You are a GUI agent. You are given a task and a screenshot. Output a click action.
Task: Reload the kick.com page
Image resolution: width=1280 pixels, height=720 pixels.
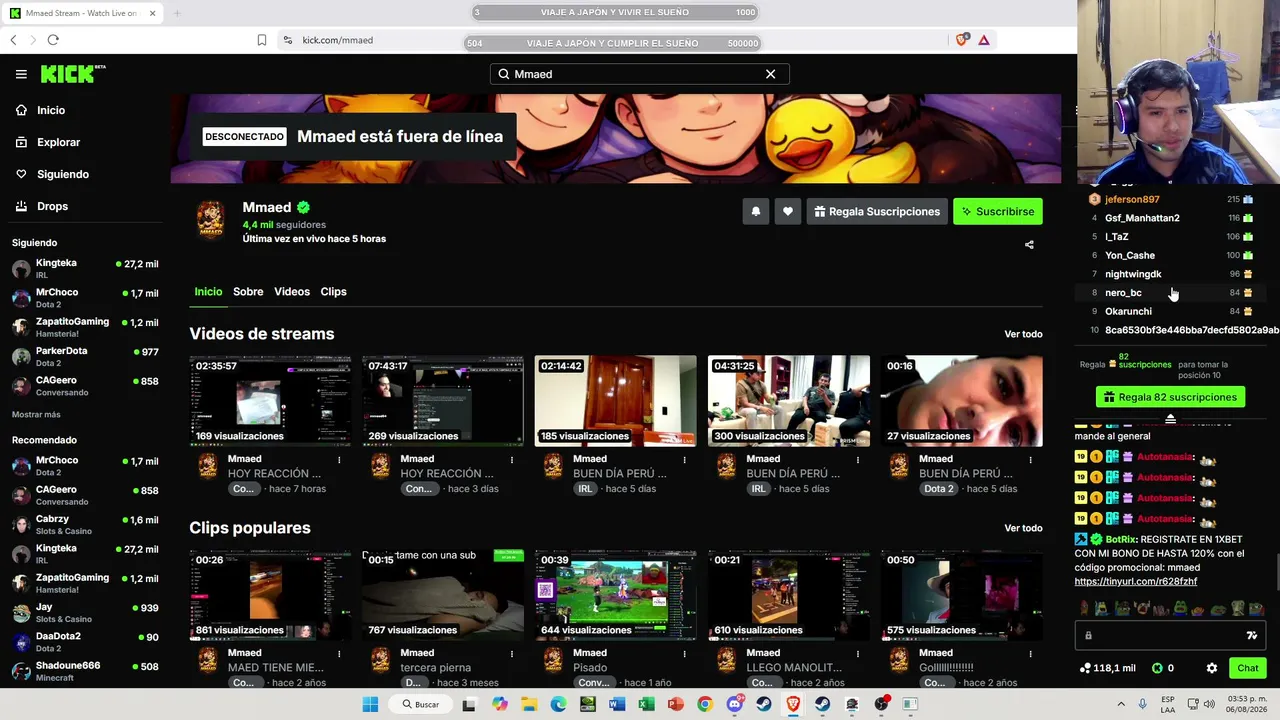pyautogui.click(x=53, y=40)
